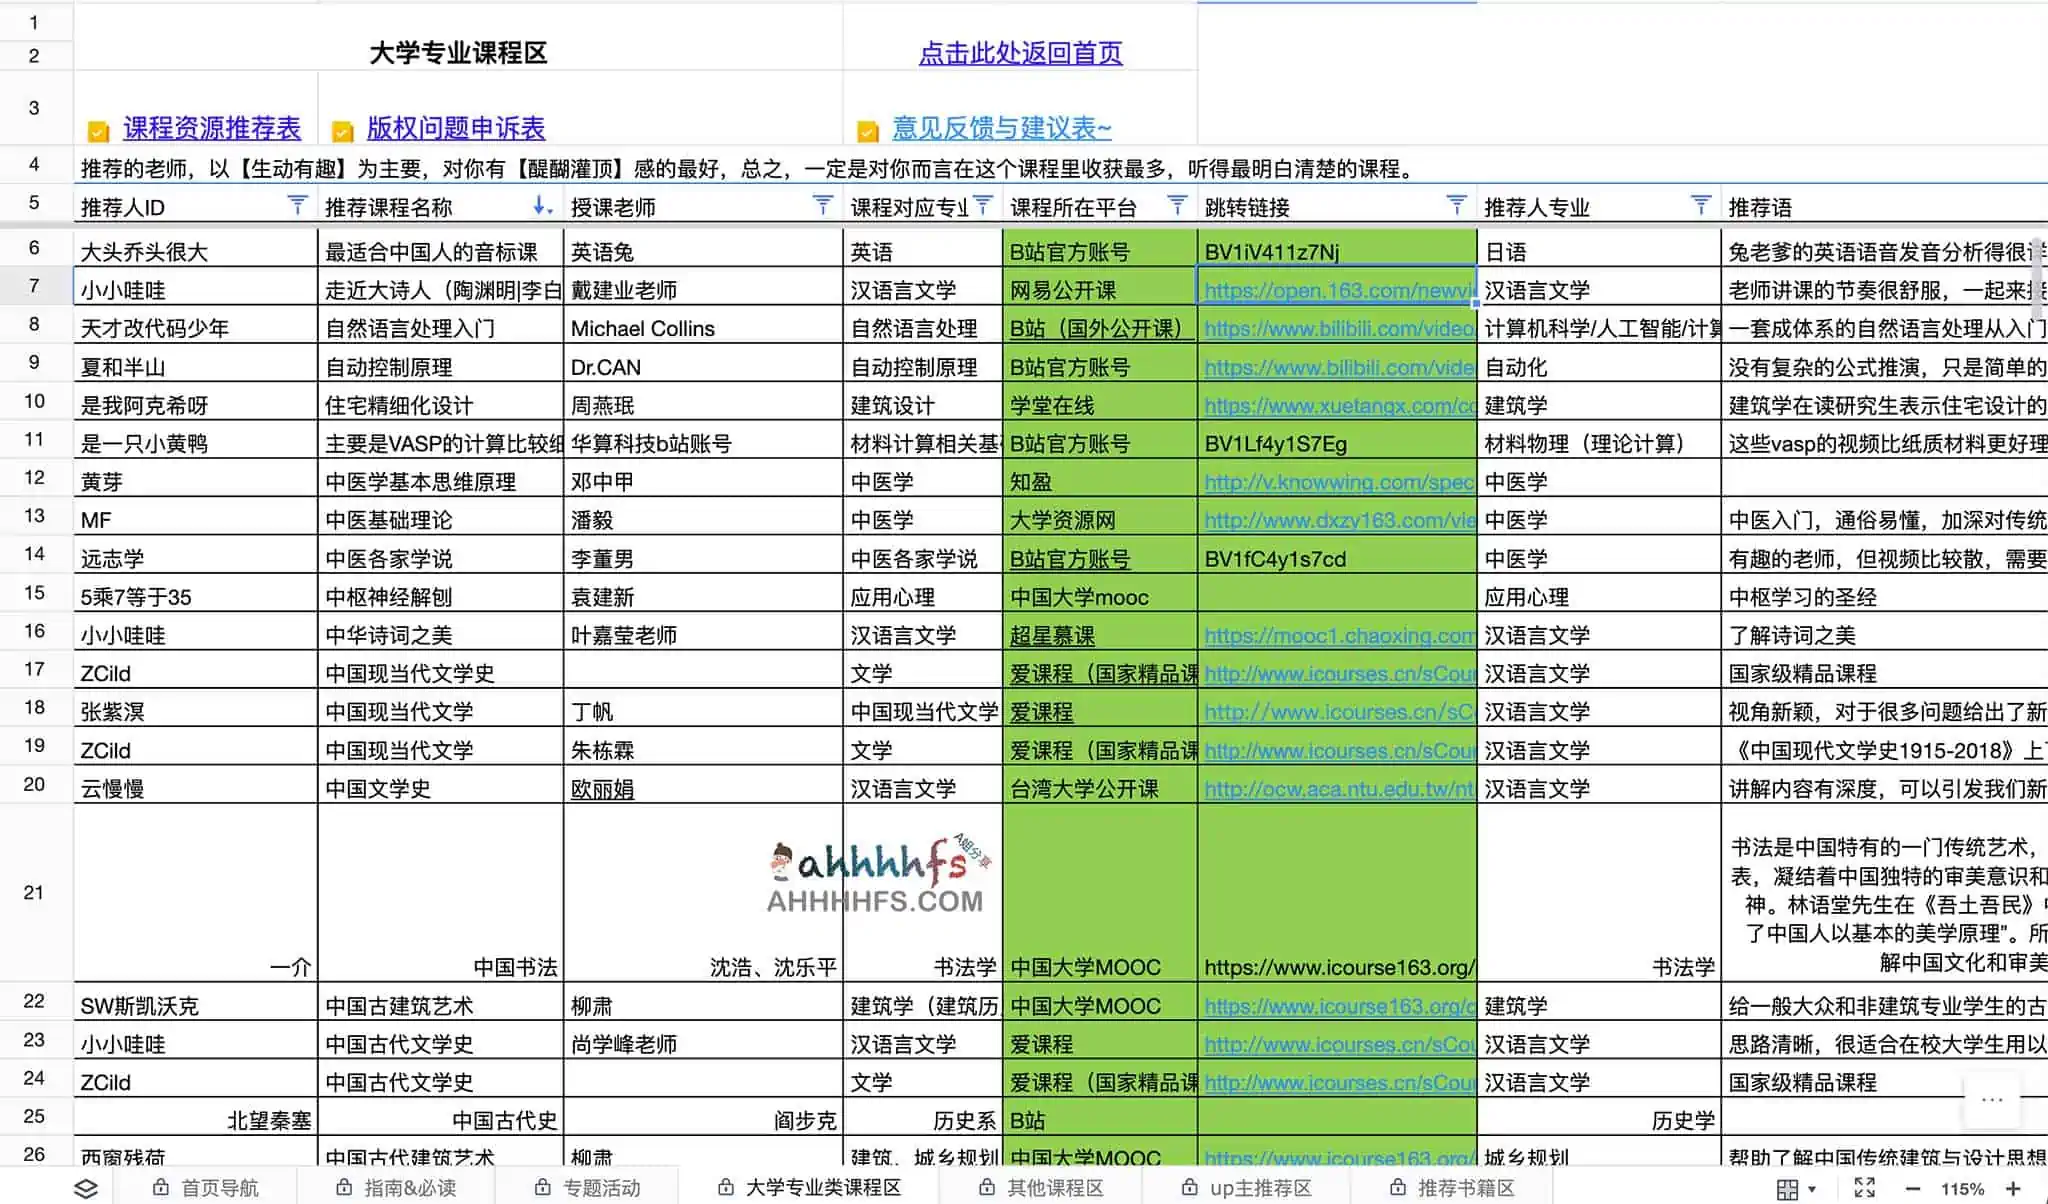2048x1204 pixels.
Task: Click the filter icon on 推荐人专业 column
Action: tap(1701, 204)
